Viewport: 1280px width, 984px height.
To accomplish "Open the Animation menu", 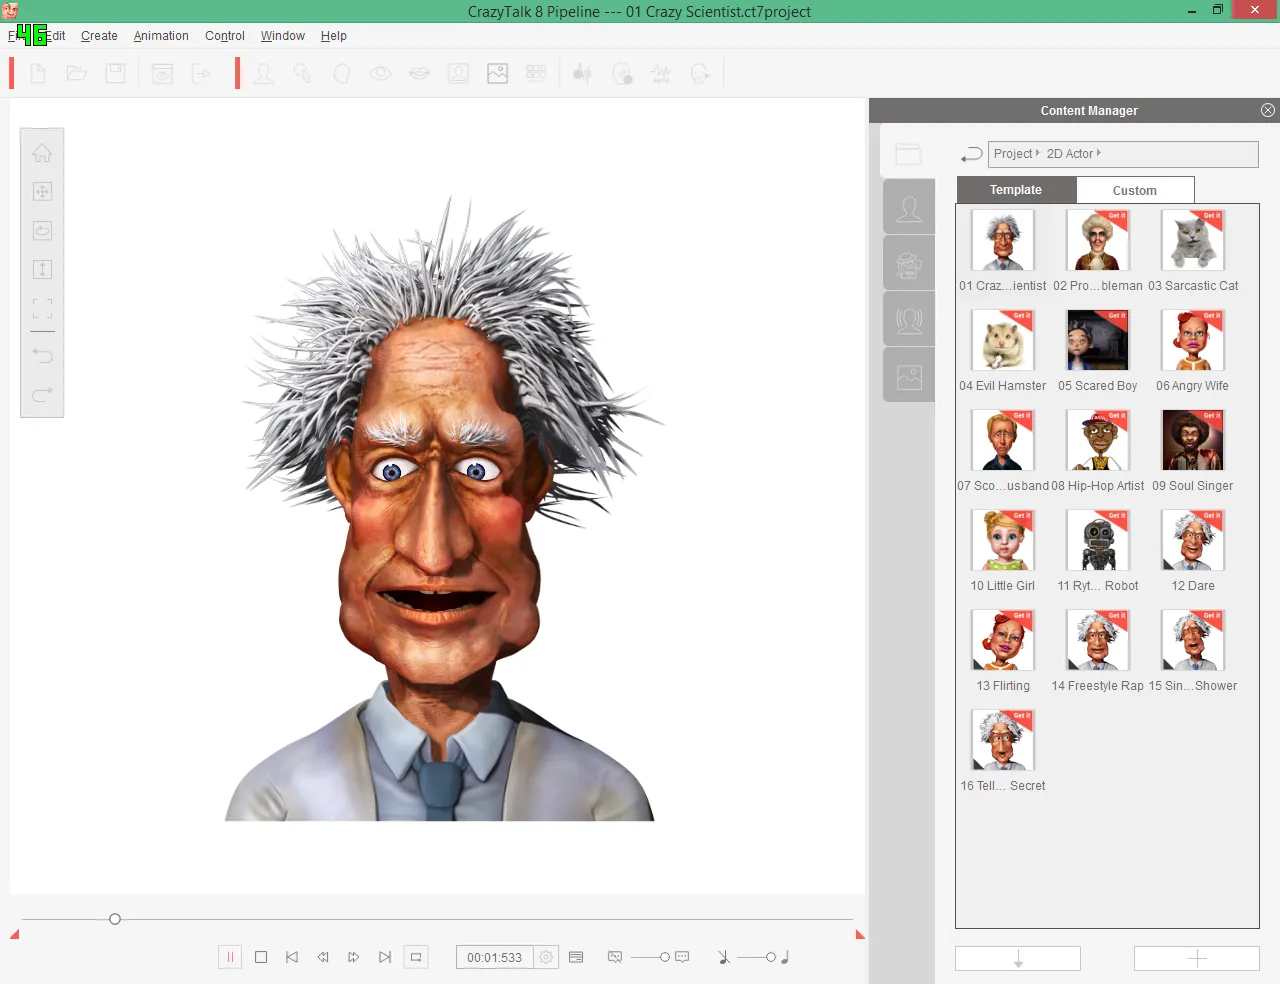I will tap(161, 36).
